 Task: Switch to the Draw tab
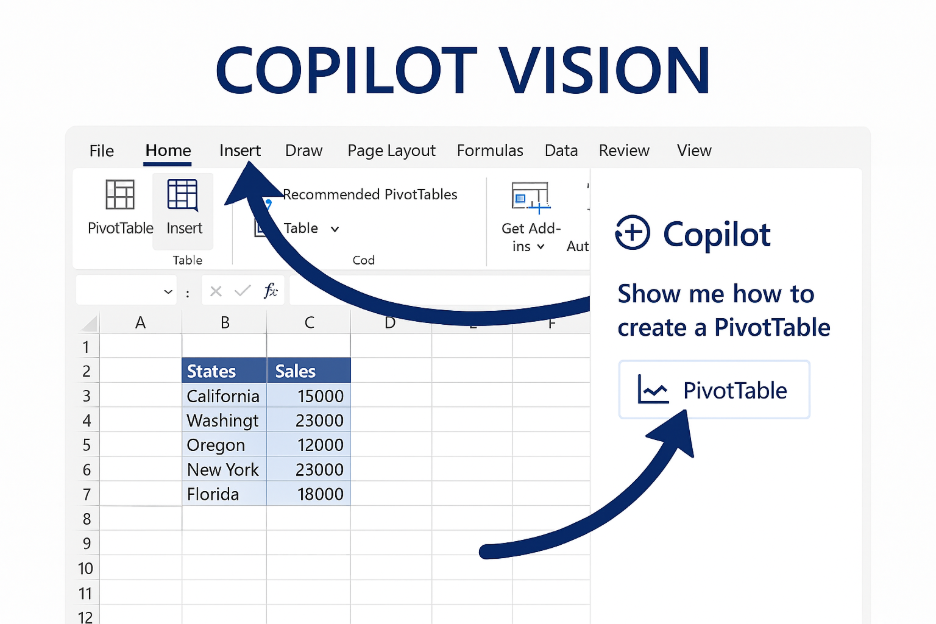click(x=304, y=150)
